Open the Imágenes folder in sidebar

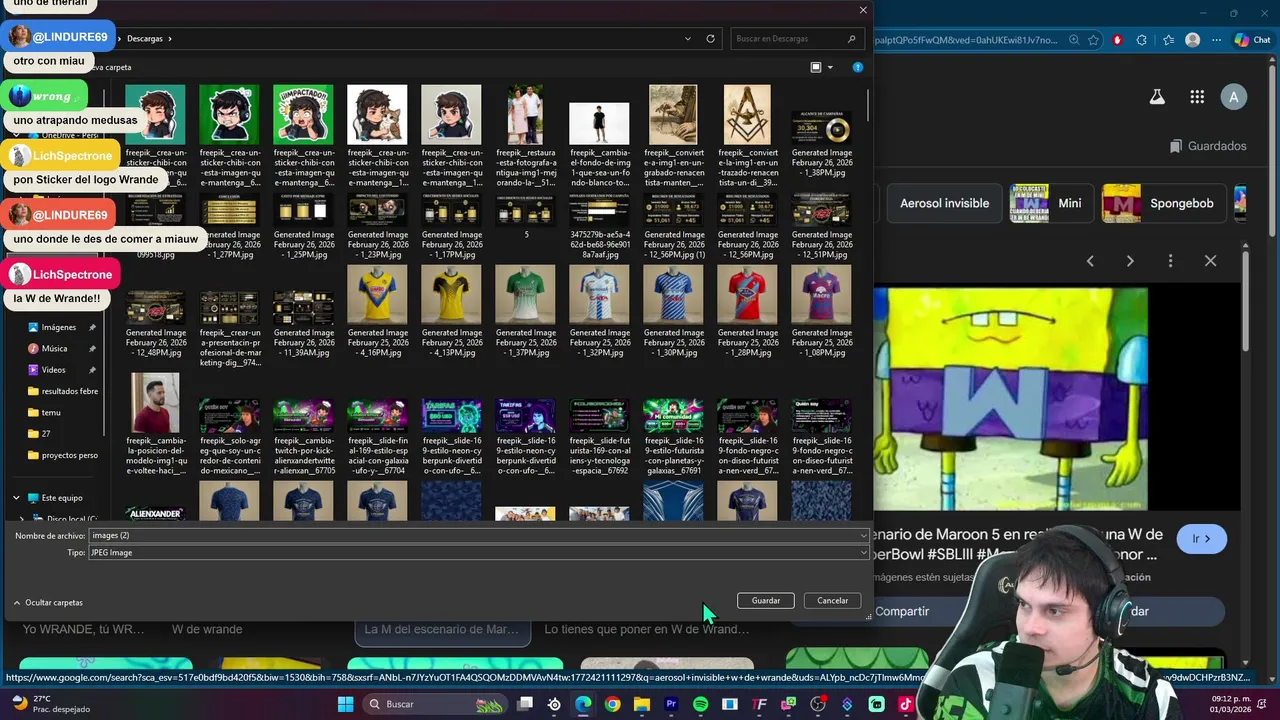pos(58,327)
